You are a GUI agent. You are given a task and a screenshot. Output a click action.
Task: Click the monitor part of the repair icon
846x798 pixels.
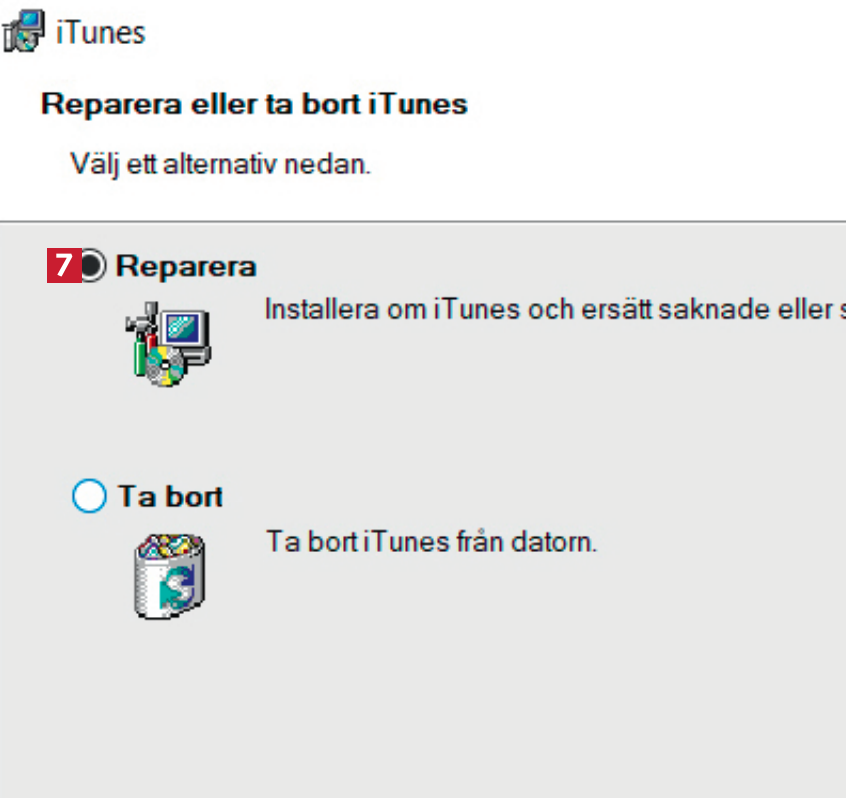[187, 331]
